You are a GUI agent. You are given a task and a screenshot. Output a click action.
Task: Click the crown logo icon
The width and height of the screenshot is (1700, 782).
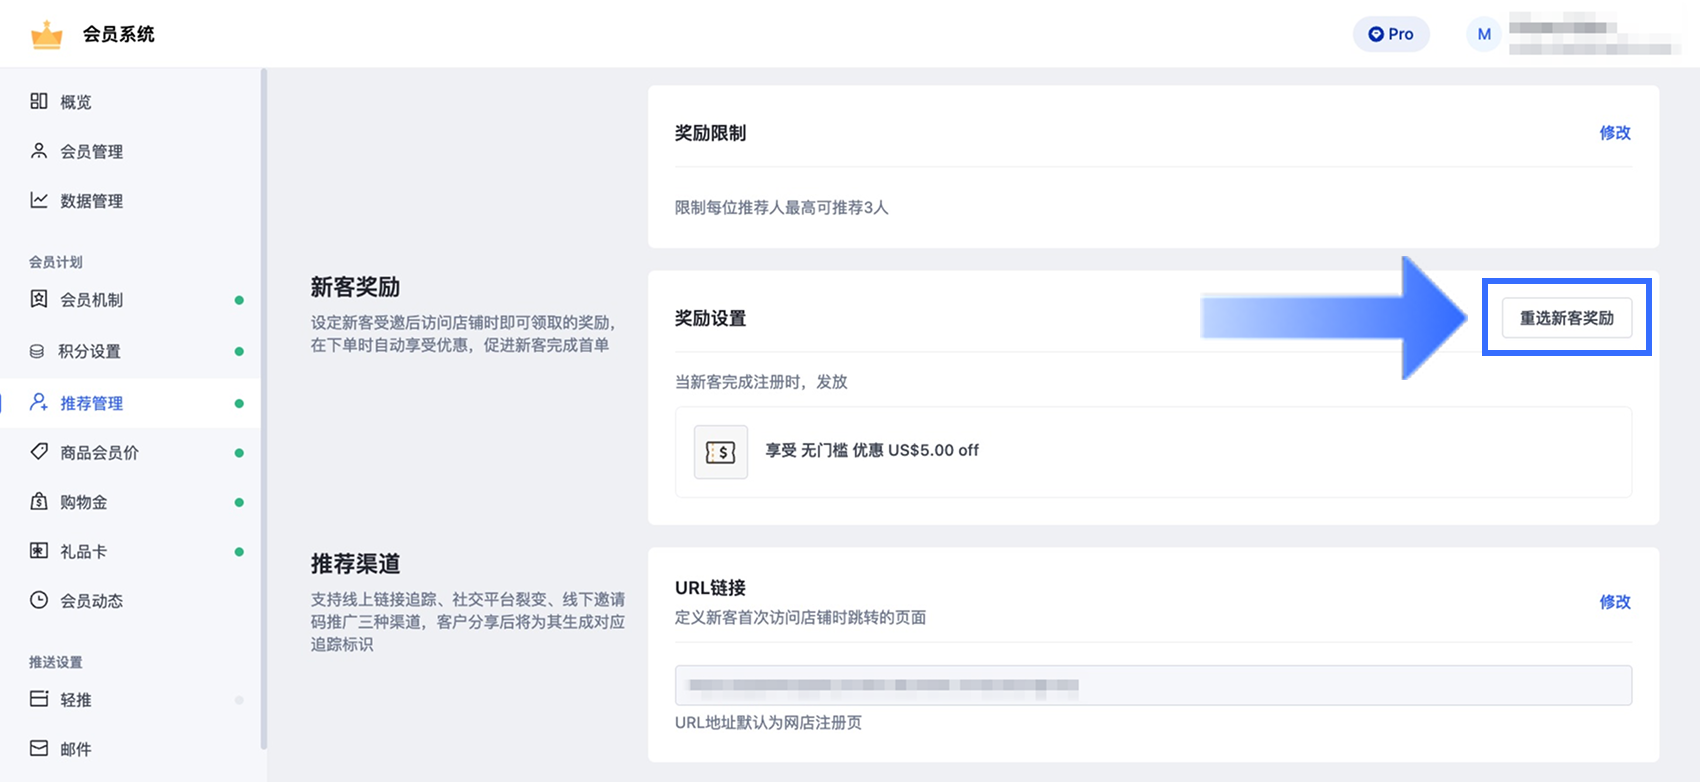click(x=46, y=35)
